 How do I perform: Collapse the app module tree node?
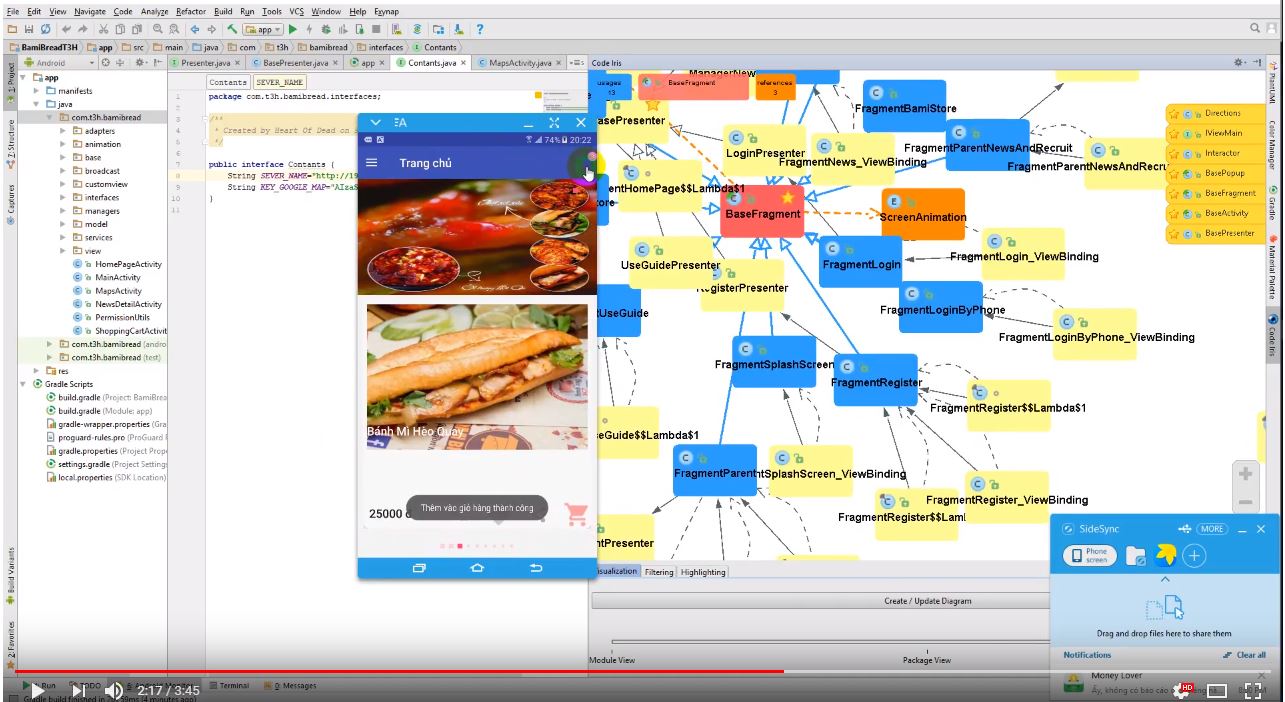click(x=25, y=77)
